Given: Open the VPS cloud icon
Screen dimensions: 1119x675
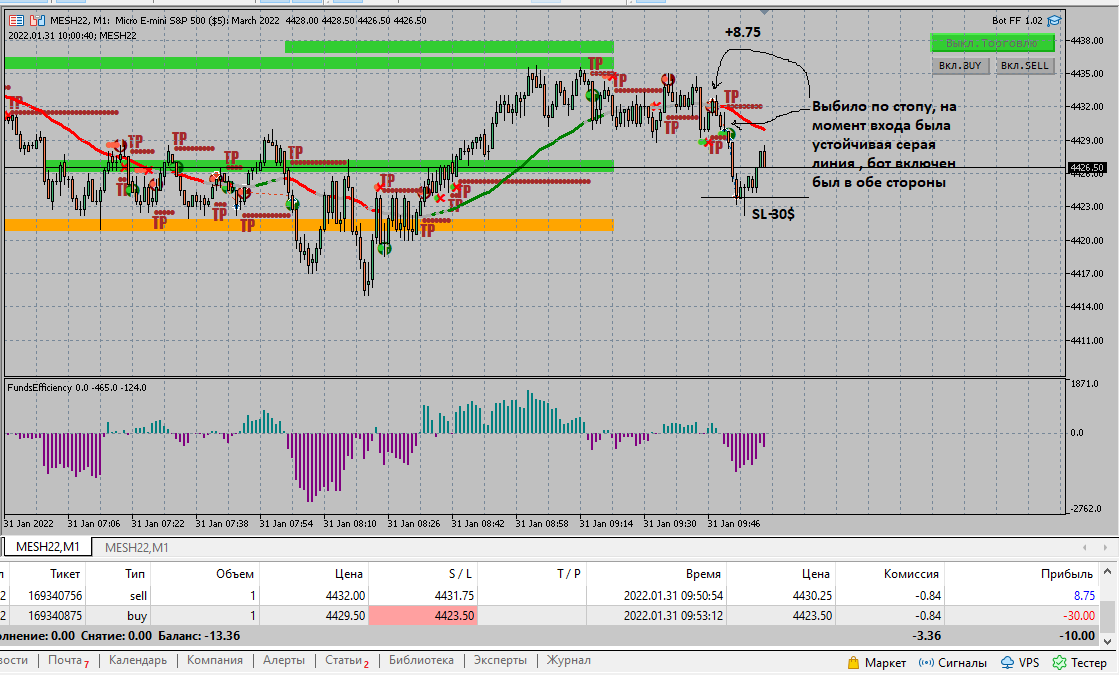Looking at the screenshot, I should (1007, 662).
